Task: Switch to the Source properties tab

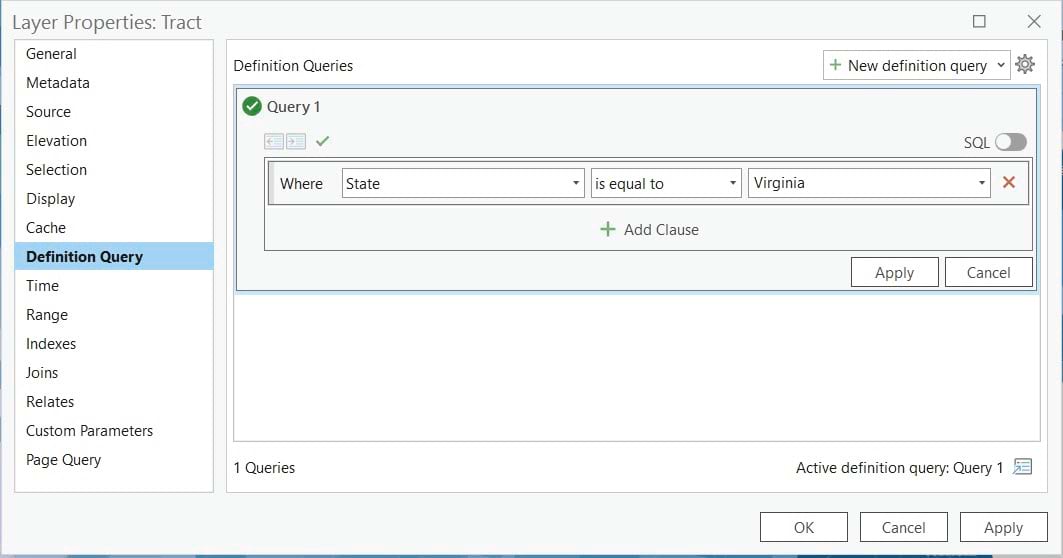Action: [x=48, y=112]
